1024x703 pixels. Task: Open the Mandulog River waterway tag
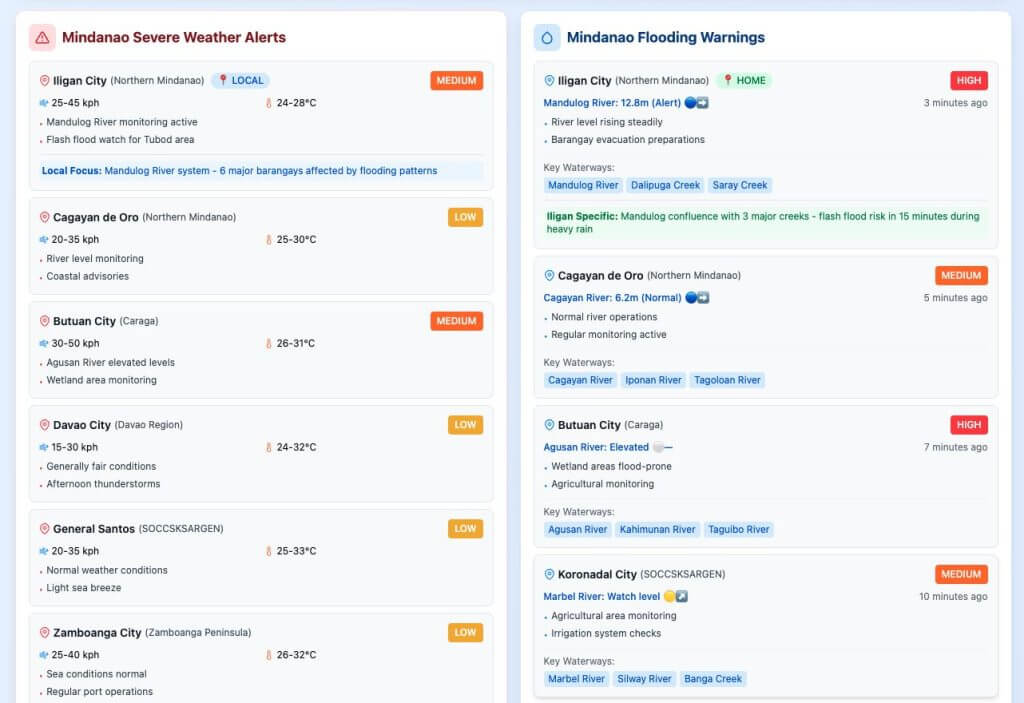click(584, 185)
